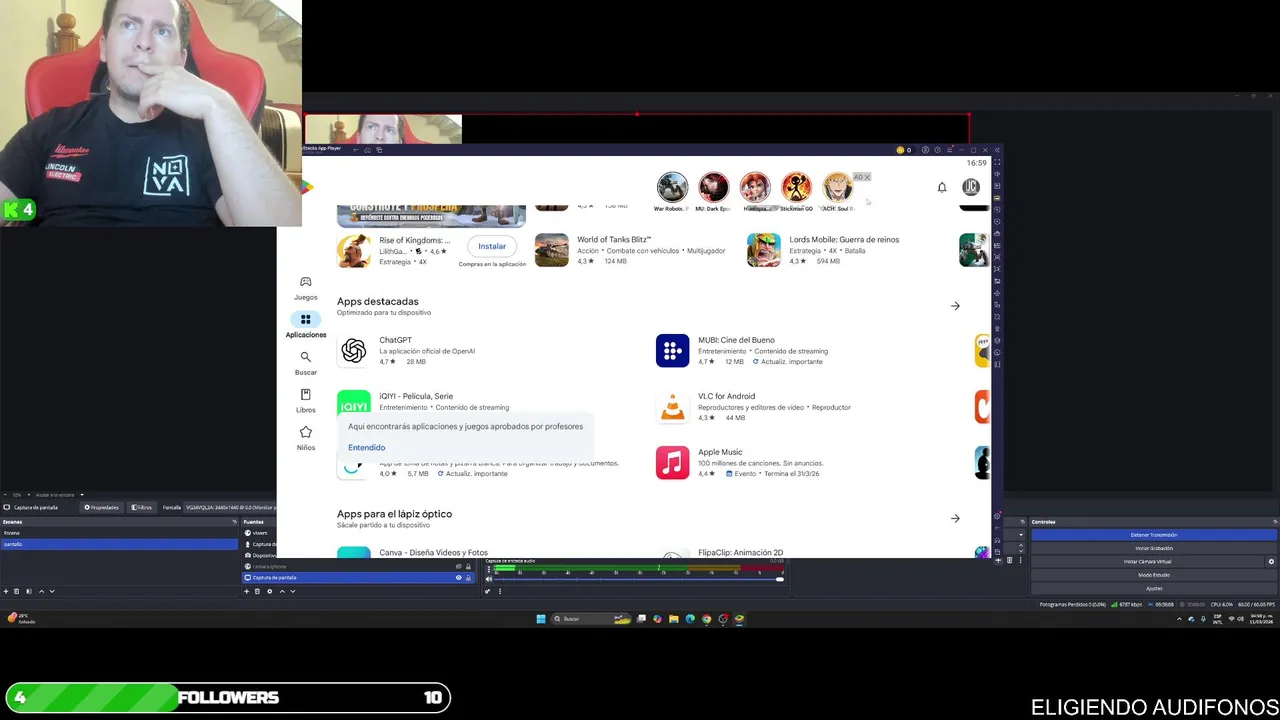1280x720 pixels.
Task: Open the iQIYI app icon
Action: click(x=353, y=404)
